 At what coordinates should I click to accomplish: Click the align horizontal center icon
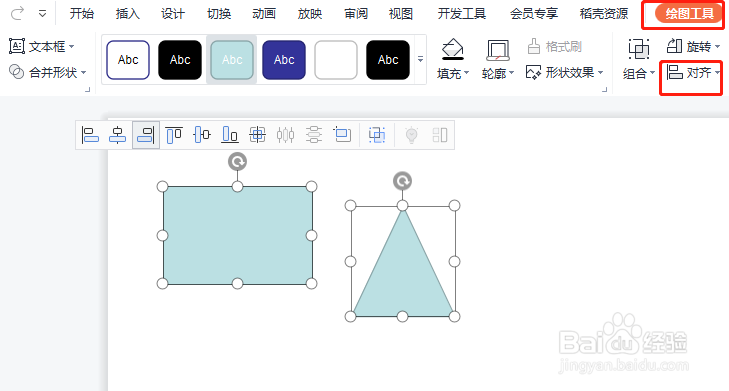[118, 135]
